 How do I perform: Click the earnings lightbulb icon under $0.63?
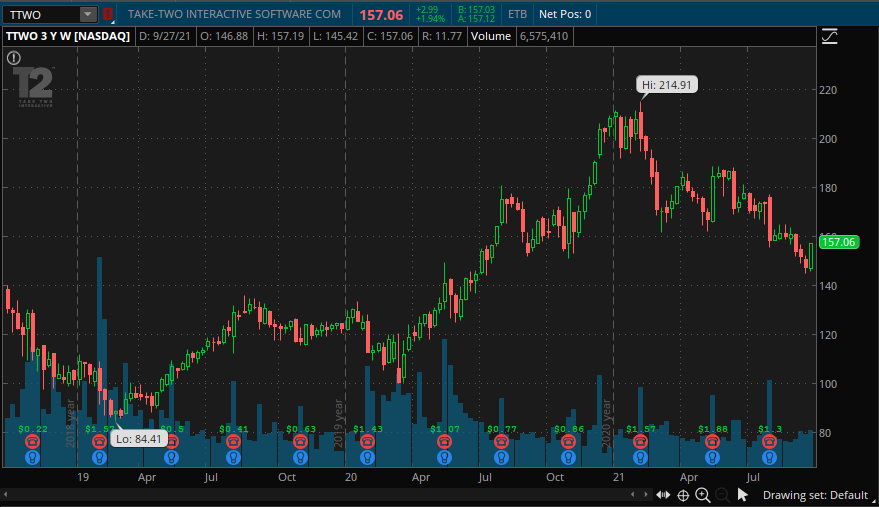300,458
